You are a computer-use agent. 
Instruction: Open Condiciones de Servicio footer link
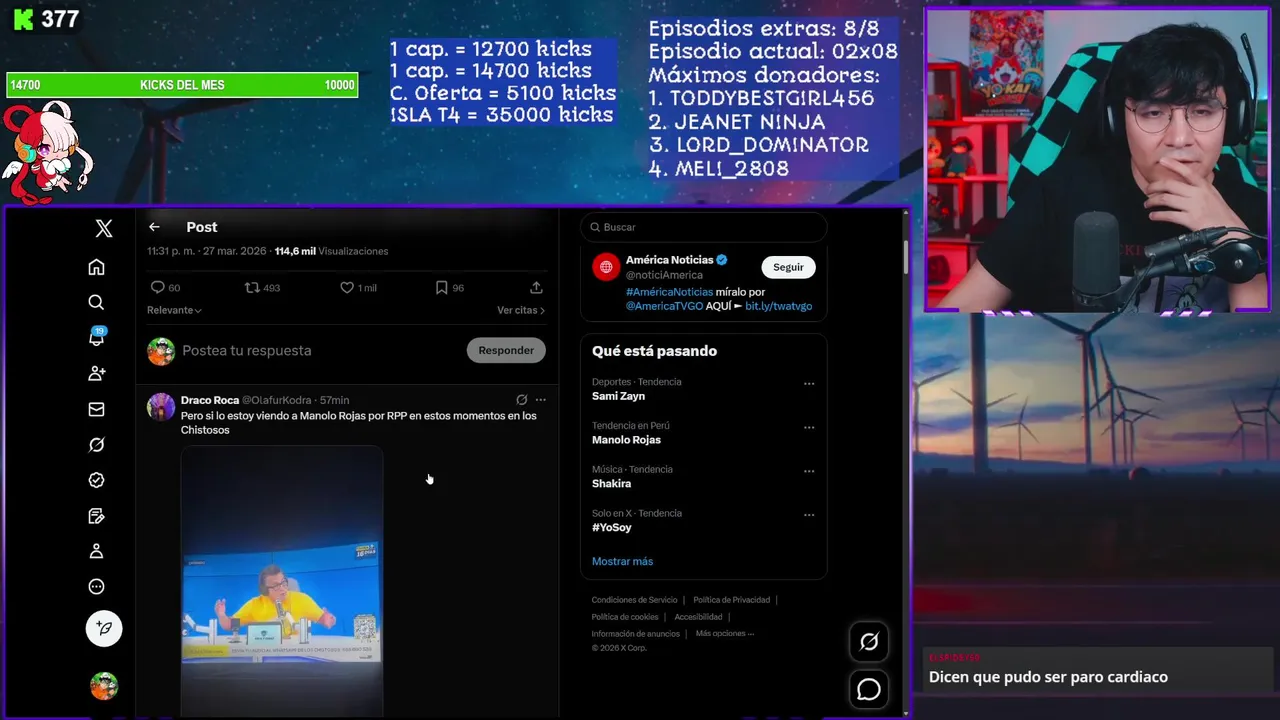[634, 600]
